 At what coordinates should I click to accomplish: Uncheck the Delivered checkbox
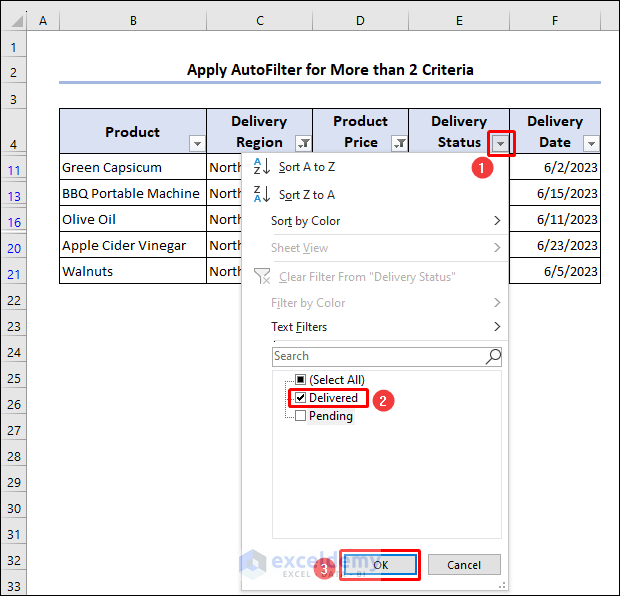(301, 397)
